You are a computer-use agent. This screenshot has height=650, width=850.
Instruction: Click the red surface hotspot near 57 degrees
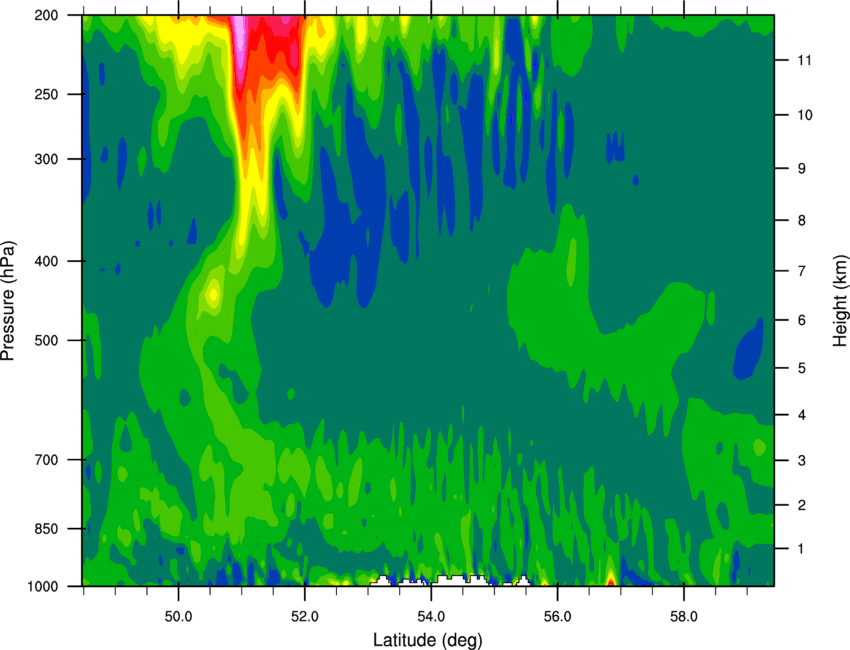coord(610,582)
